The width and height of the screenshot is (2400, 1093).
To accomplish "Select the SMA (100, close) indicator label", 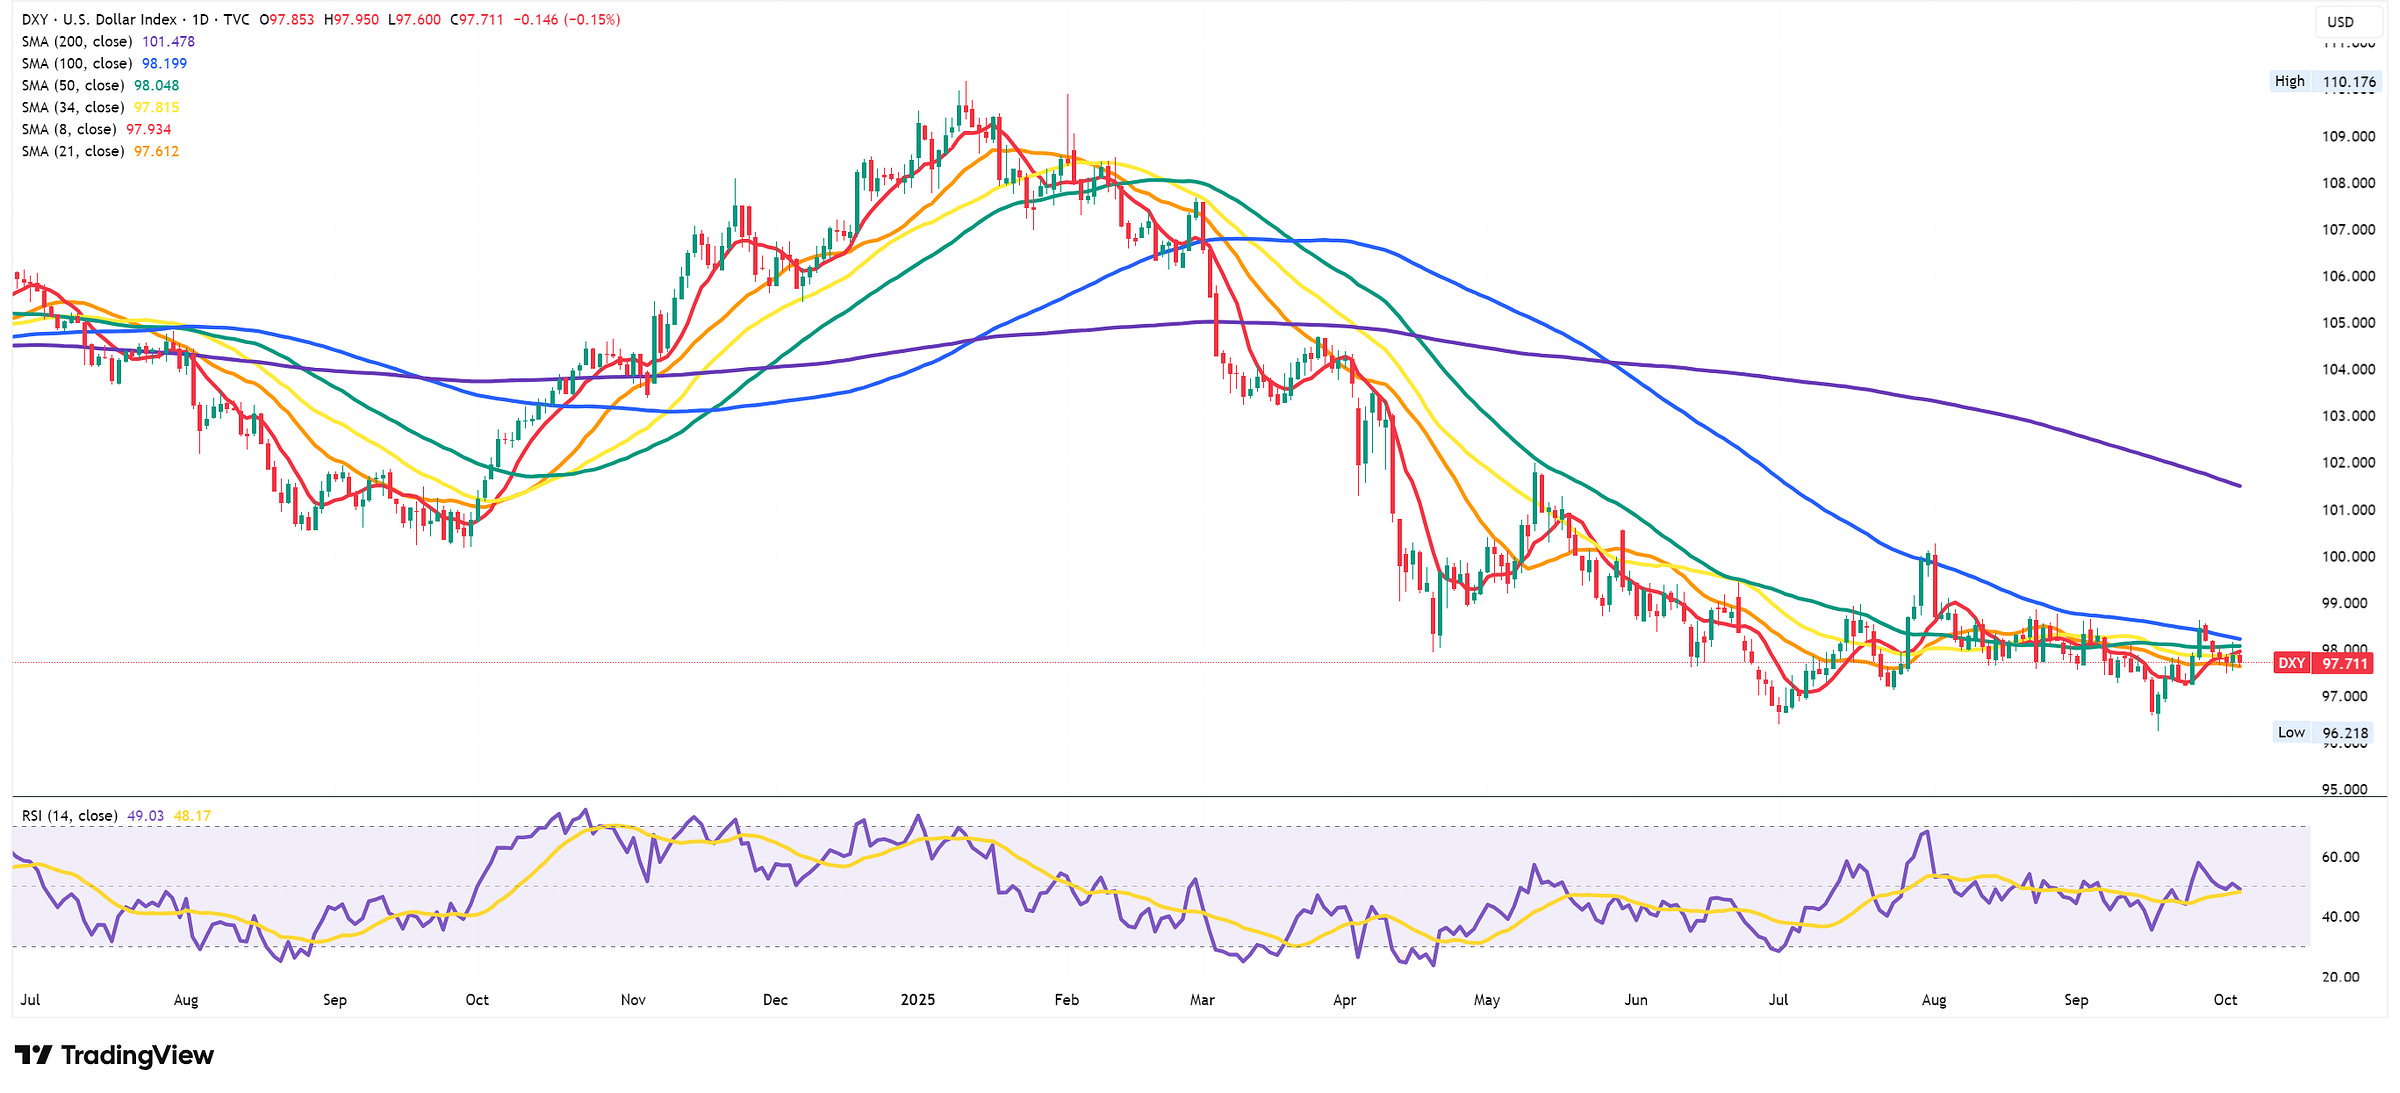I will 77,63.
